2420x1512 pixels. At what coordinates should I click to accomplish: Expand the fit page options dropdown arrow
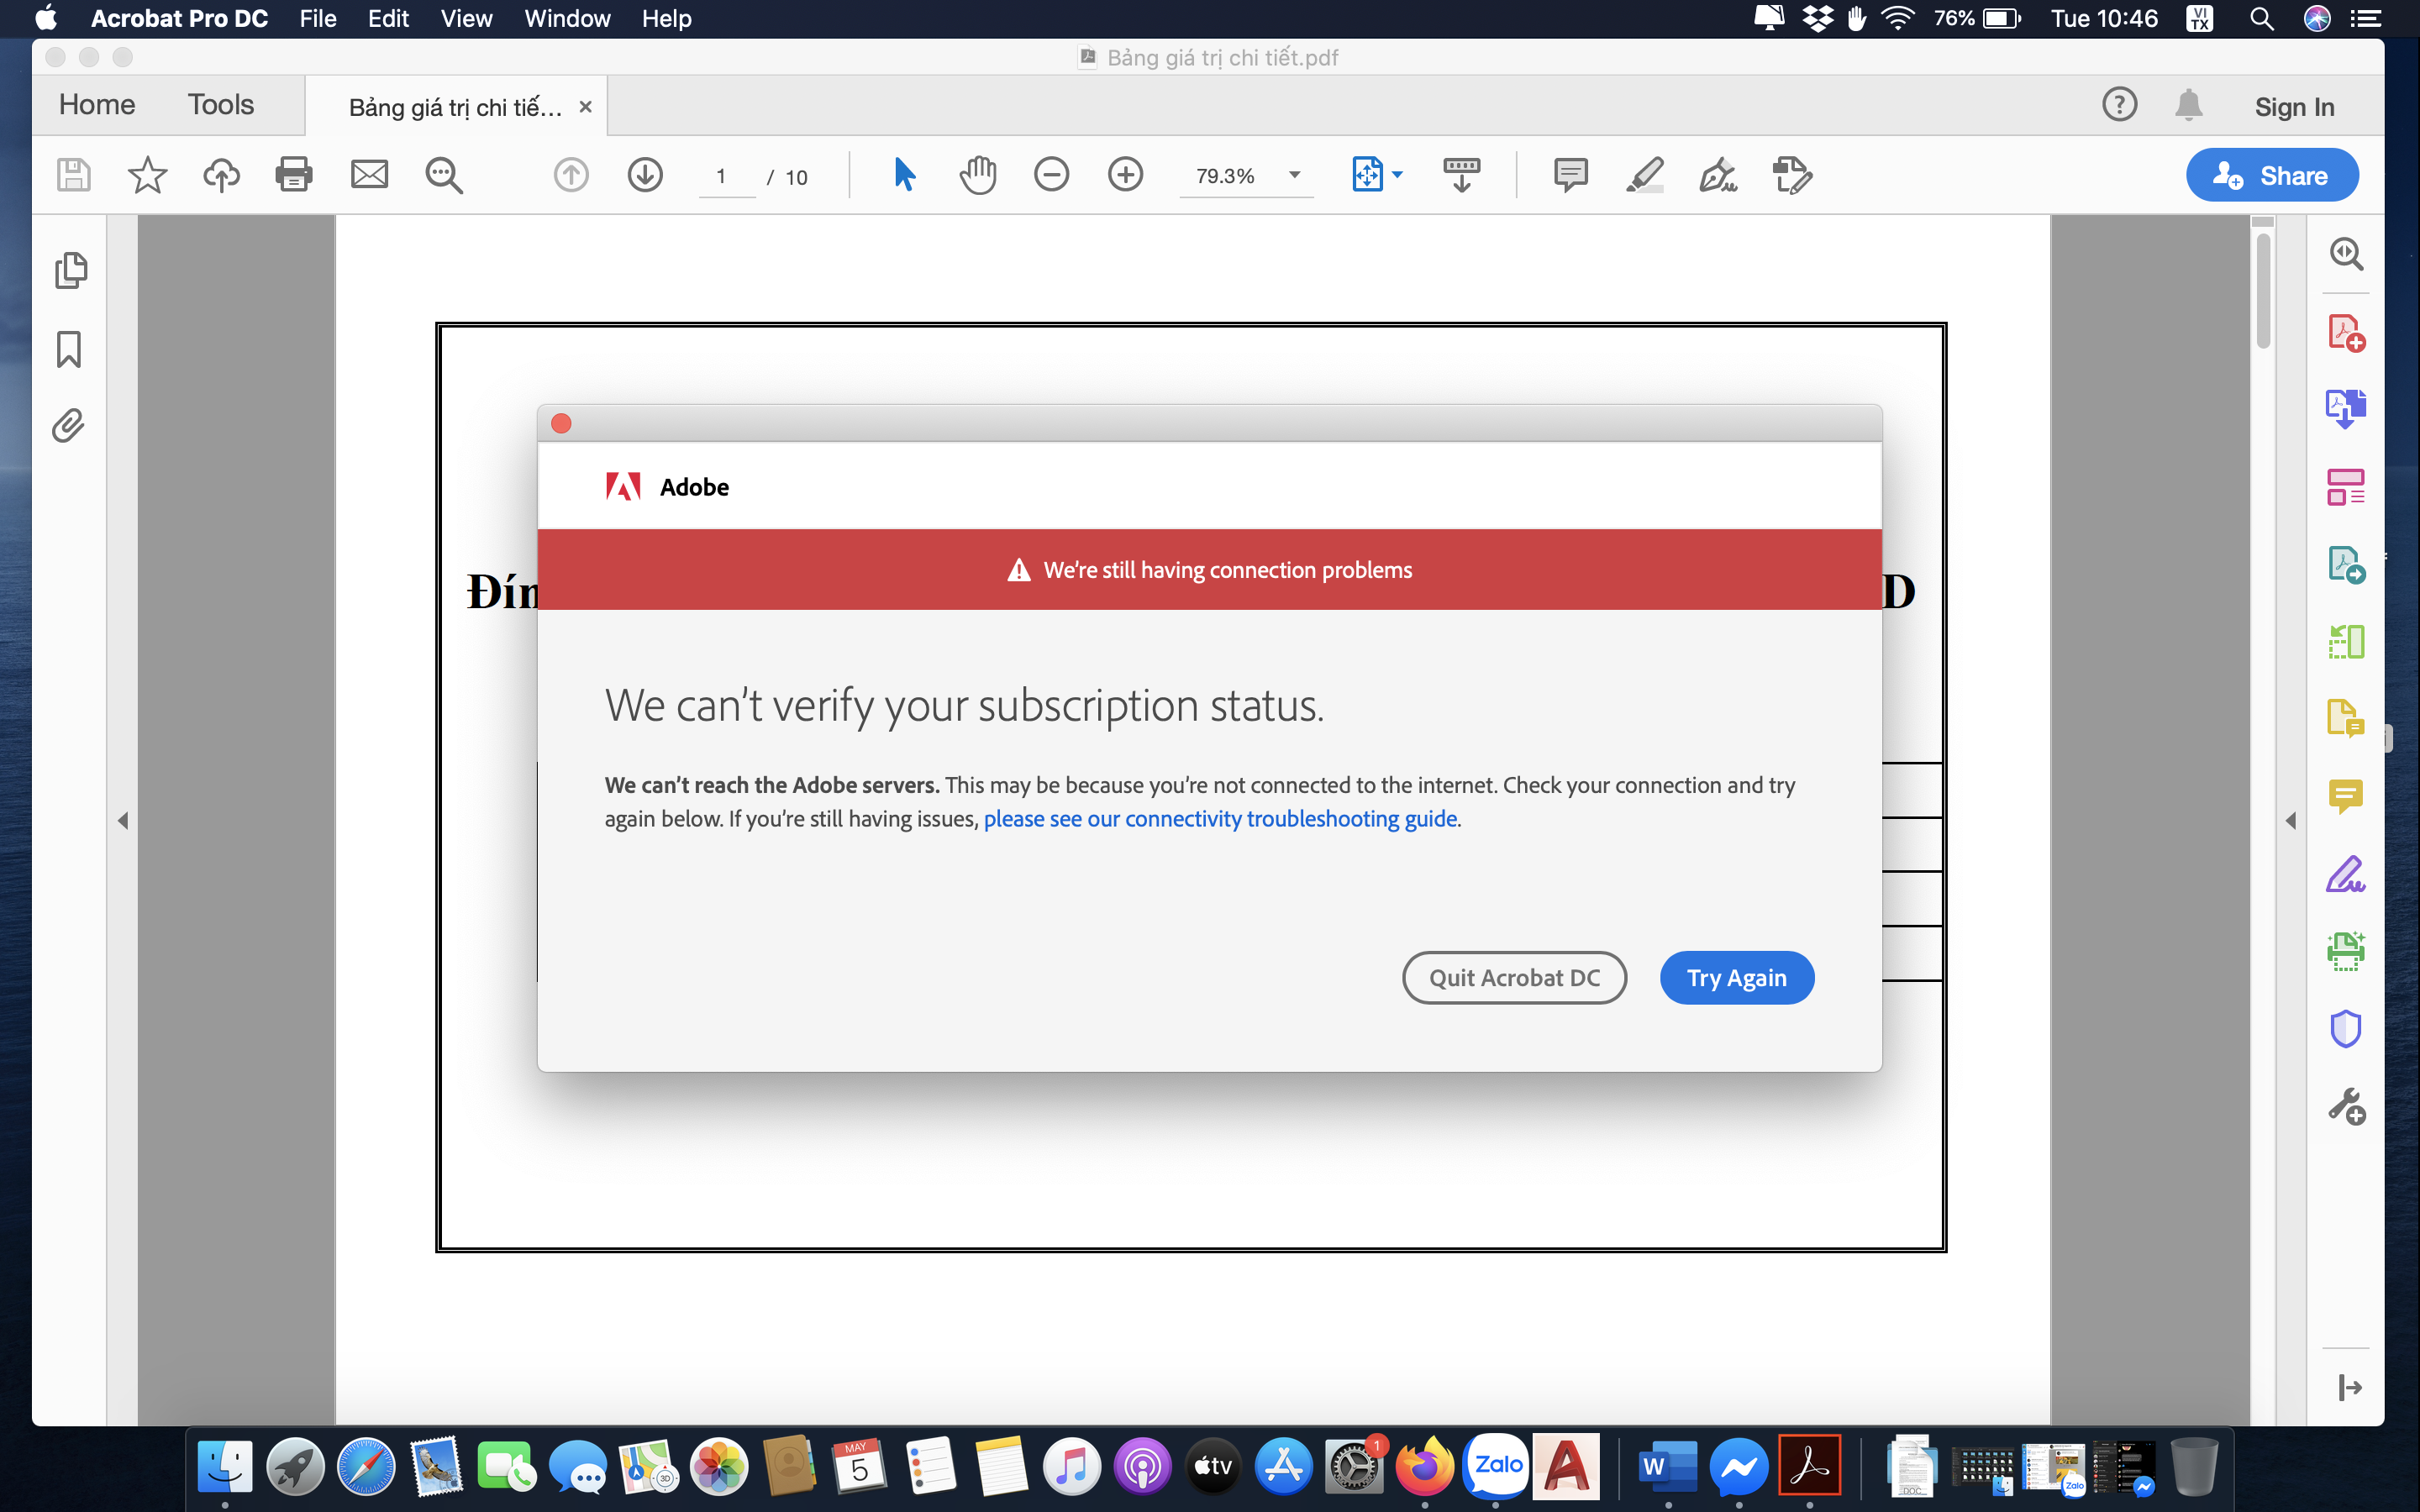(1397, 174)
